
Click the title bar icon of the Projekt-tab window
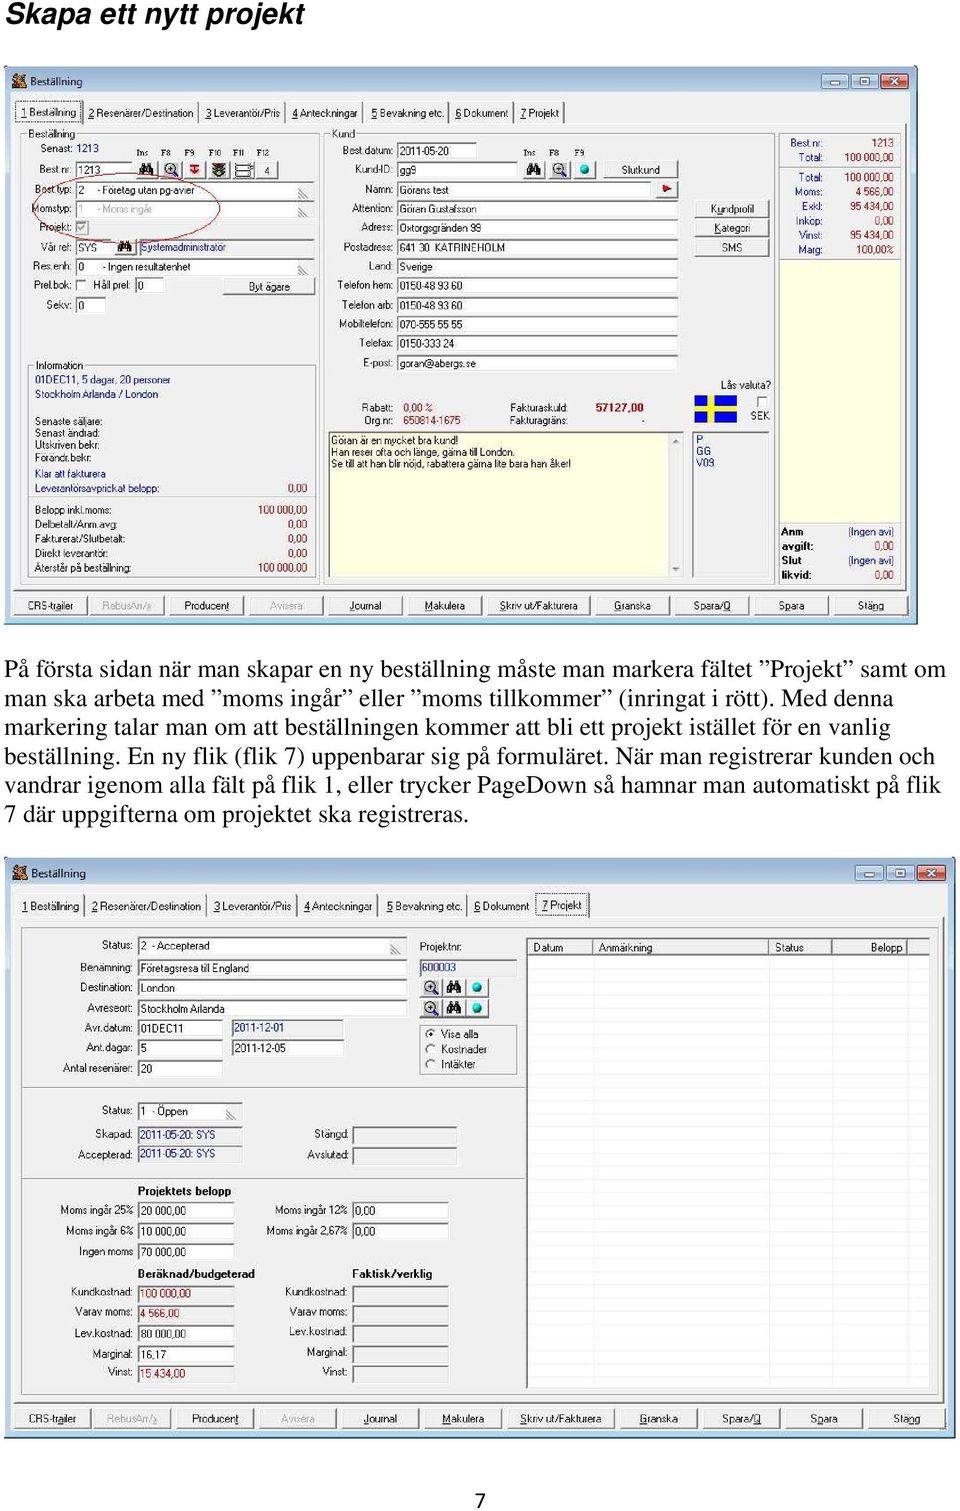click(x=19, y=873)
